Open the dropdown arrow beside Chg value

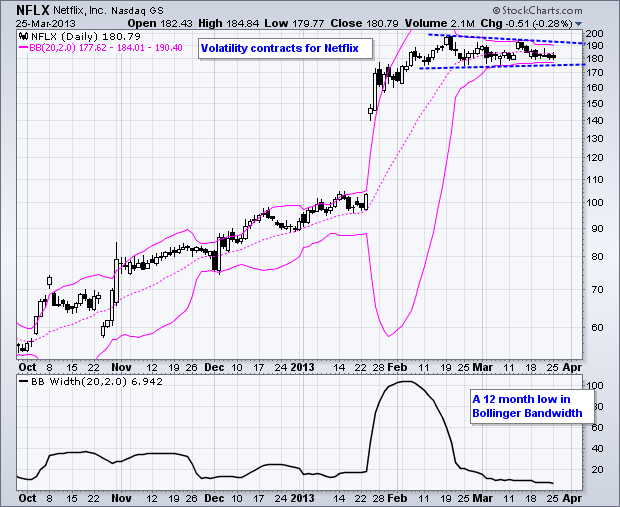click(x=578, y=24)
